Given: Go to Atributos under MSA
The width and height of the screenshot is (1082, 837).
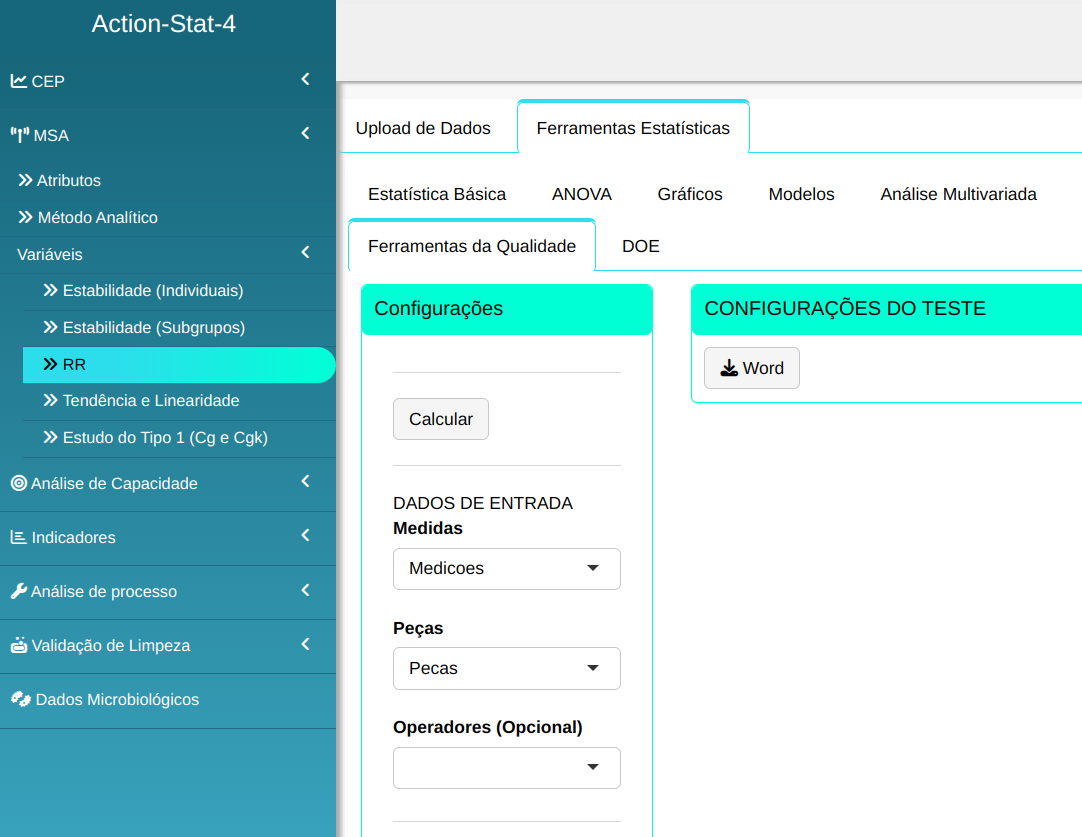Looking at the screenshot, I should 68,181.
